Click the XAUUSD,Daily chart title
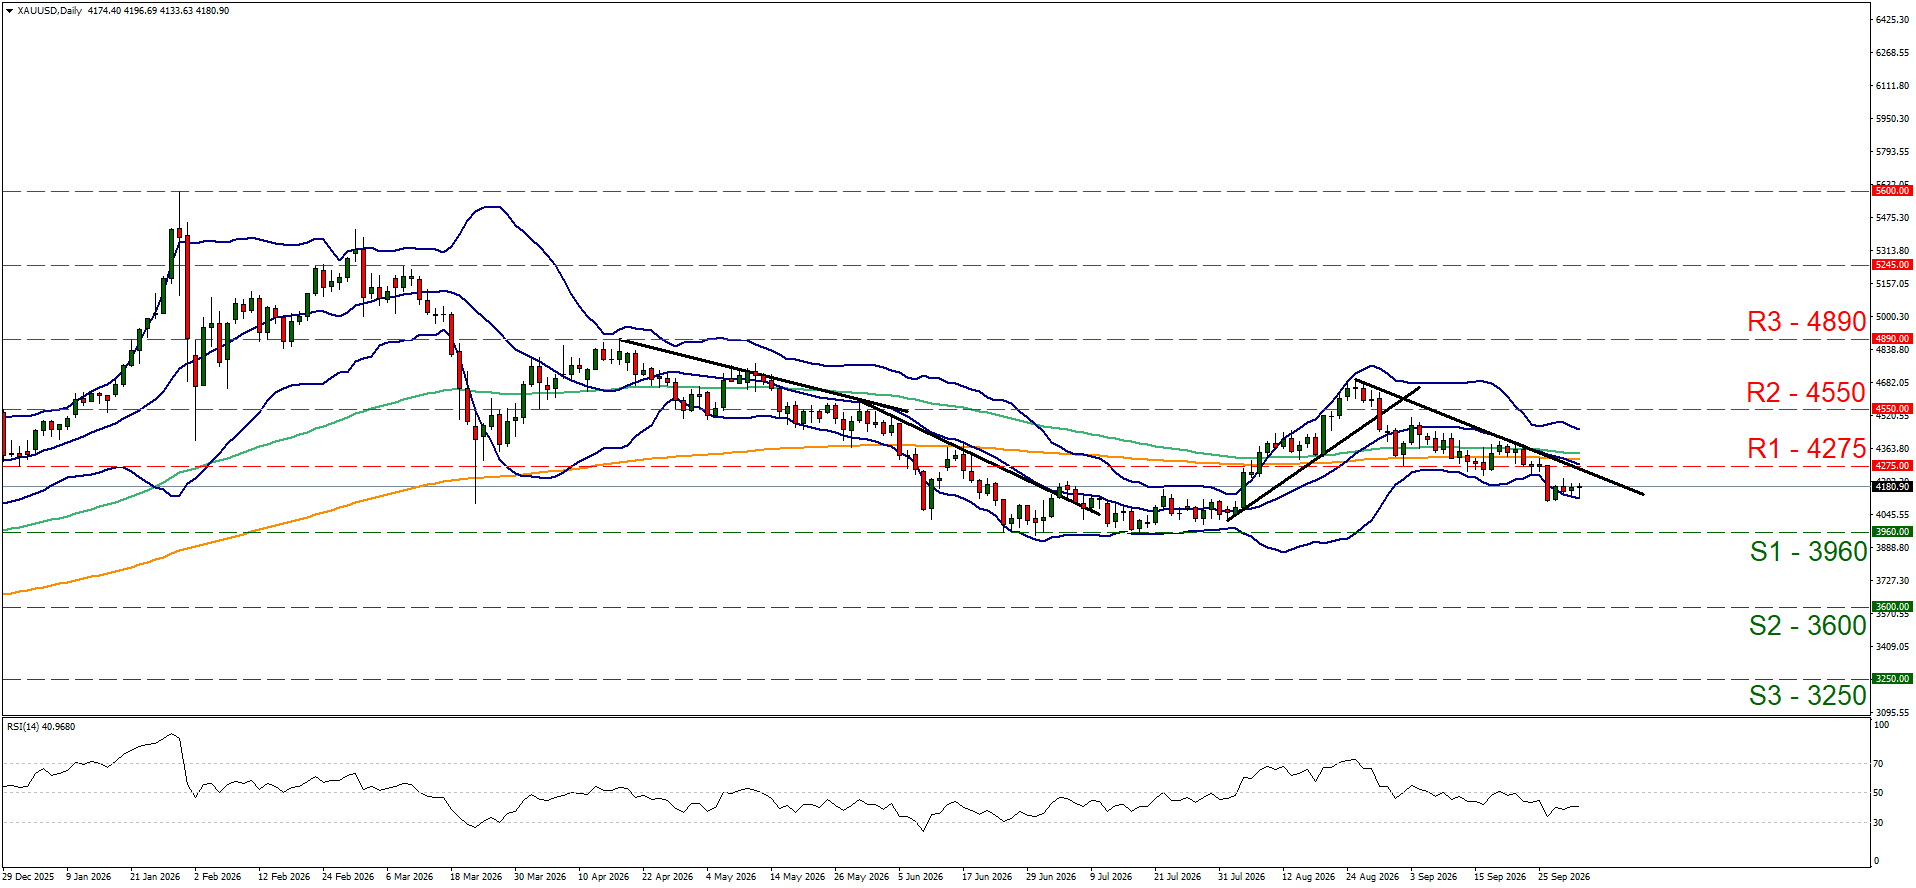Image resolution: width=1916 pixels, height=888 pixels. click(x=50, y=11)
